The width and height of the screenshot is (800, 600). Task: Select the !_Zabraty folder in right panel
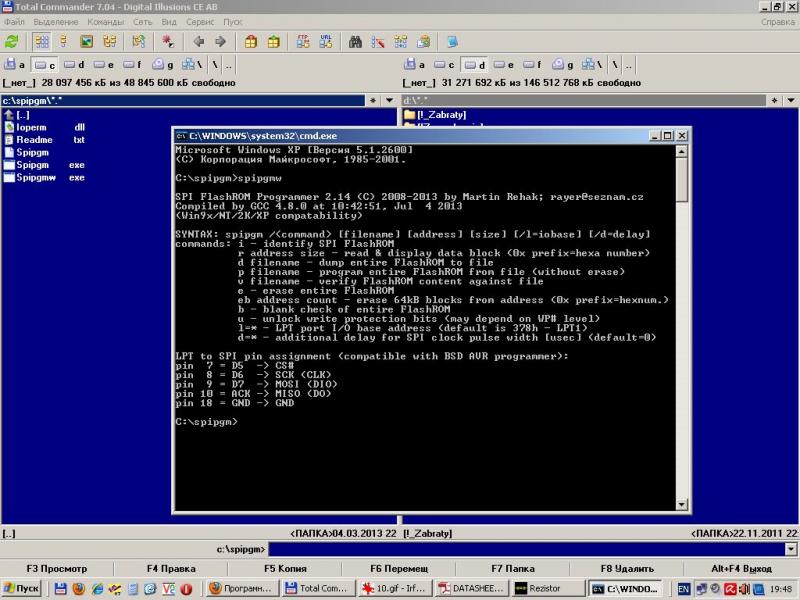coord(435,115)
